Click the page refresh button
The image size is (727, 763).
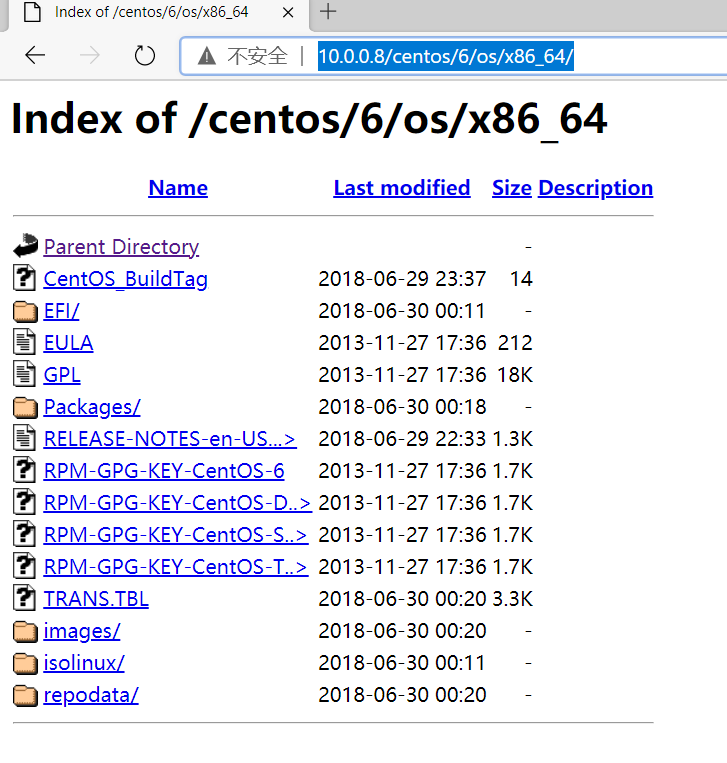coord(145,56)
